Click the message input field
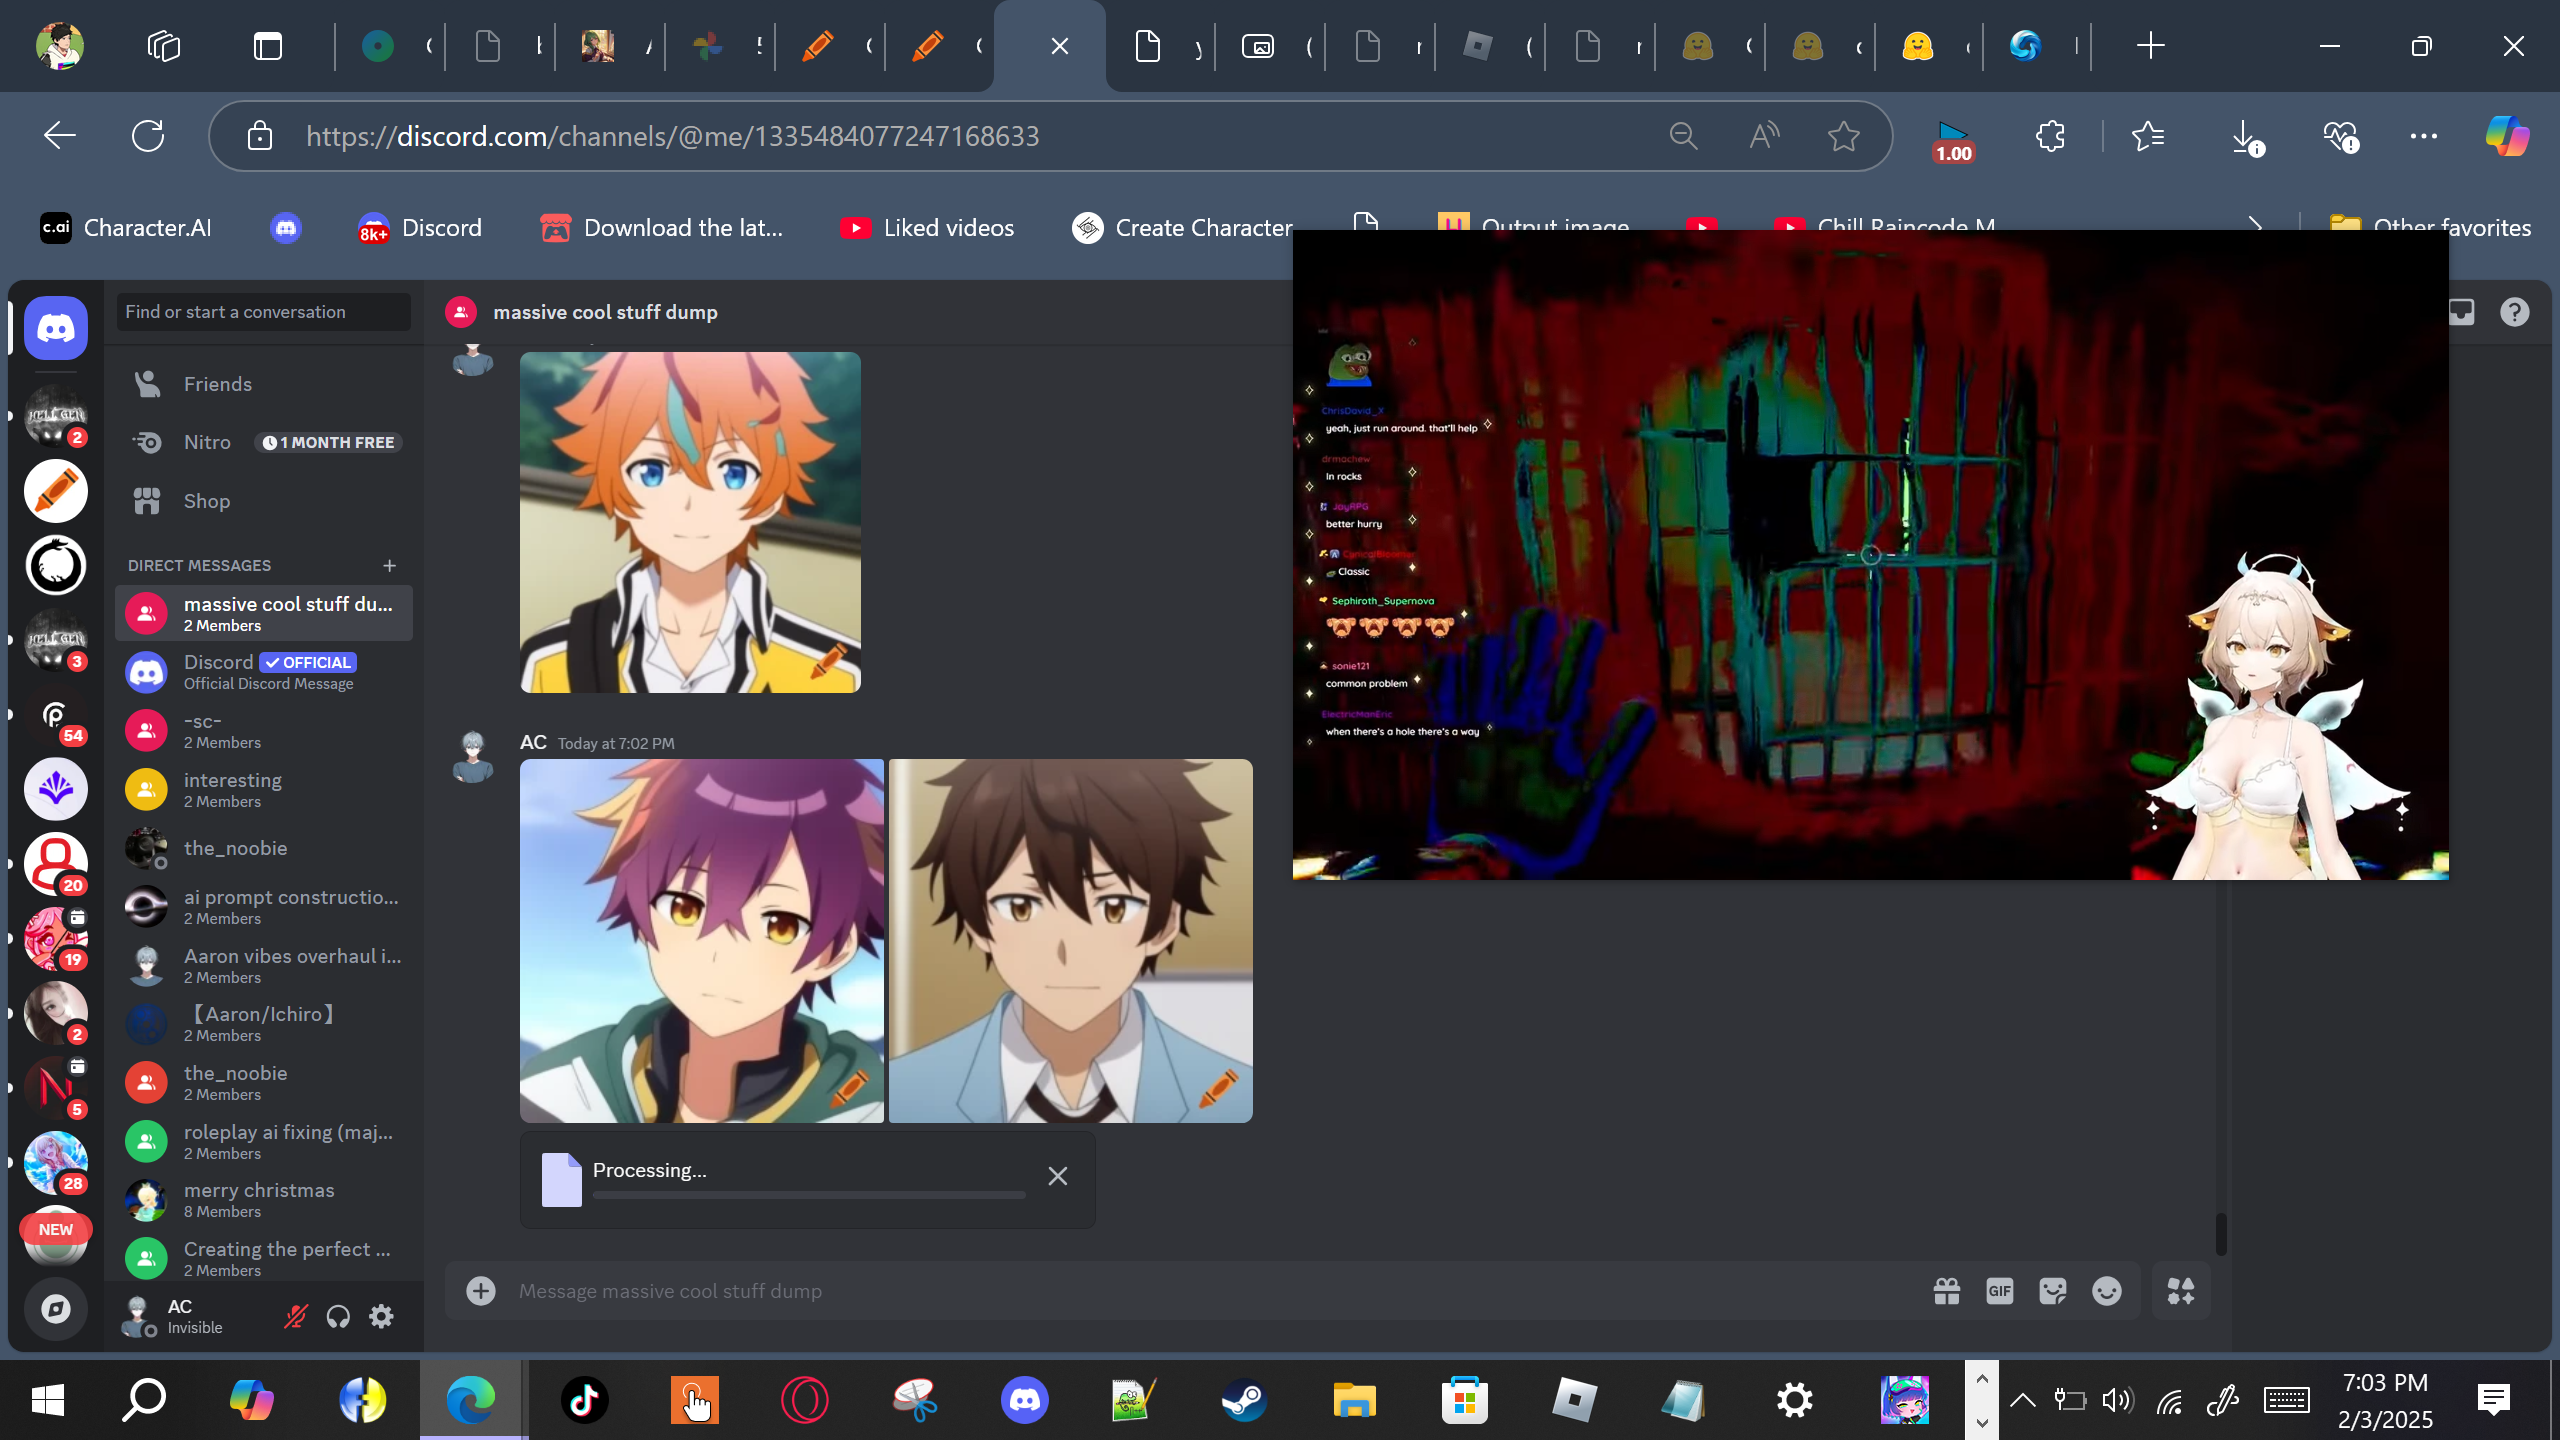This screenshot has height=1440, width=2560. (1210, 1291)
